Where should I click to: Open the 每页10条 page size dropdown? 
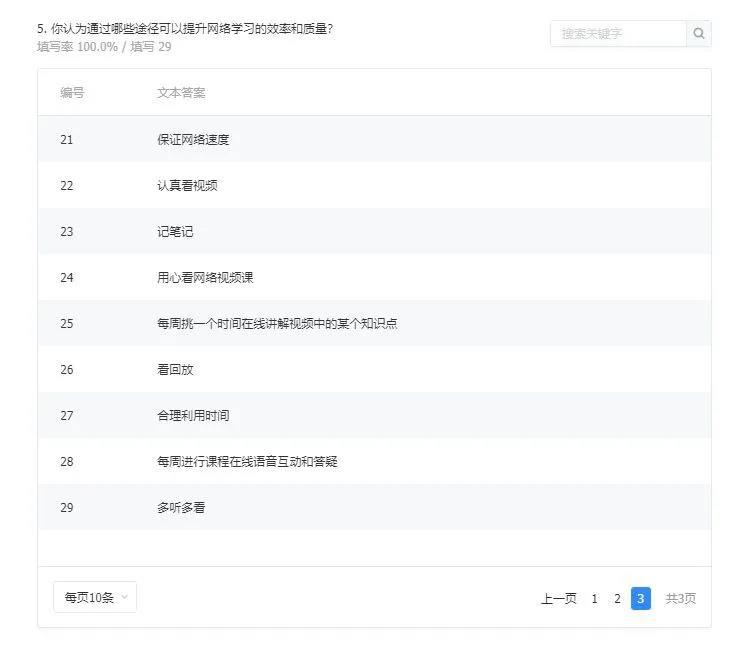tap(95, 598)
